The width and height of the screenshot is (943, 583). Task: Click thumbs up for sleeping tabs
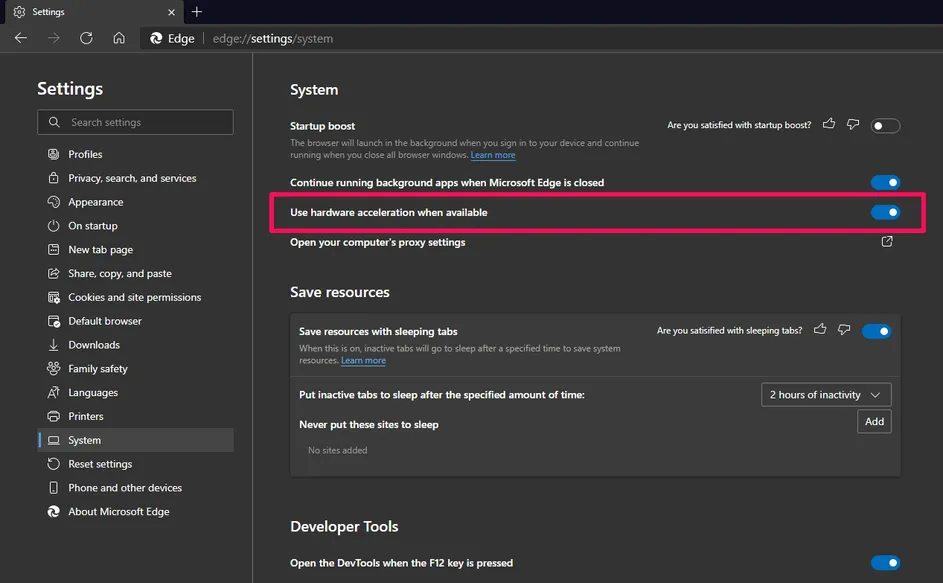click(821, 330)
